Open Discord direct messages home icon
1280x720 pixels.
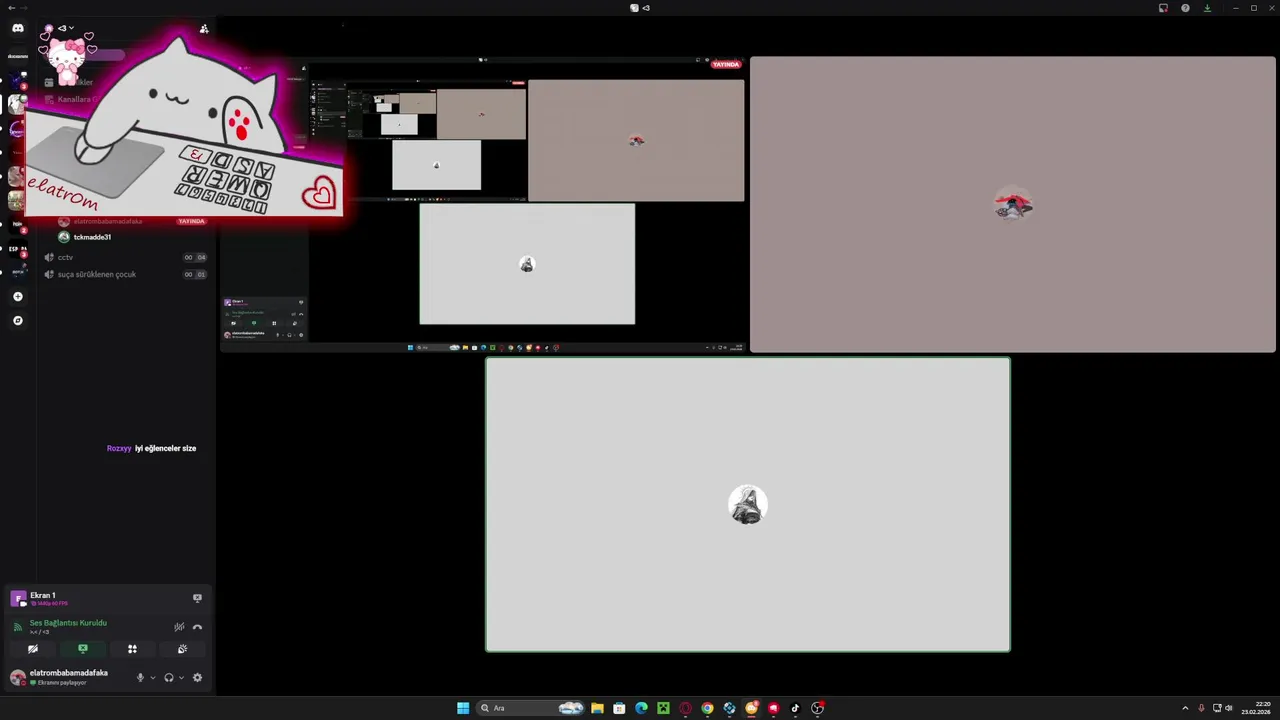(x=17, y=28)
